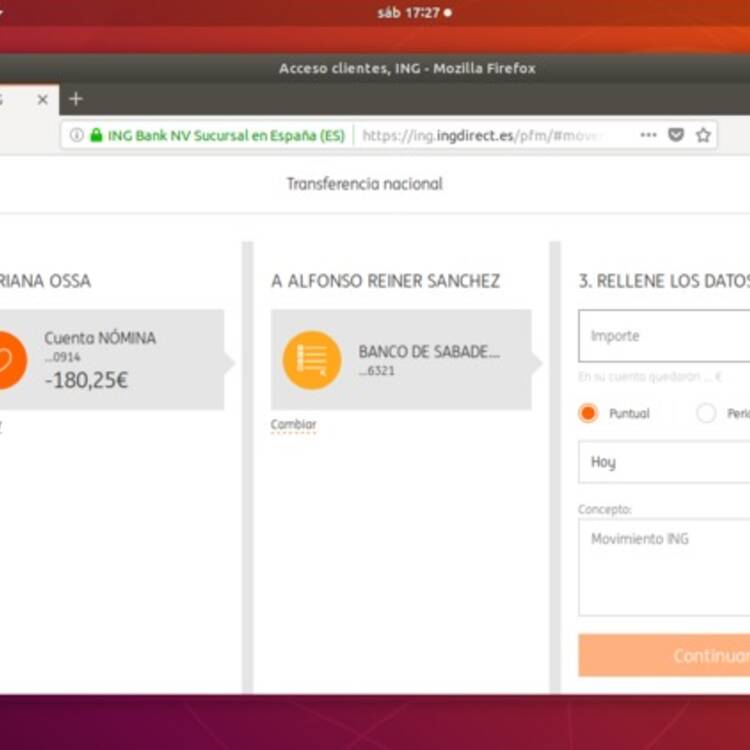
Task: Open site information icon in address bar
Action: click(x=77, y=135)
